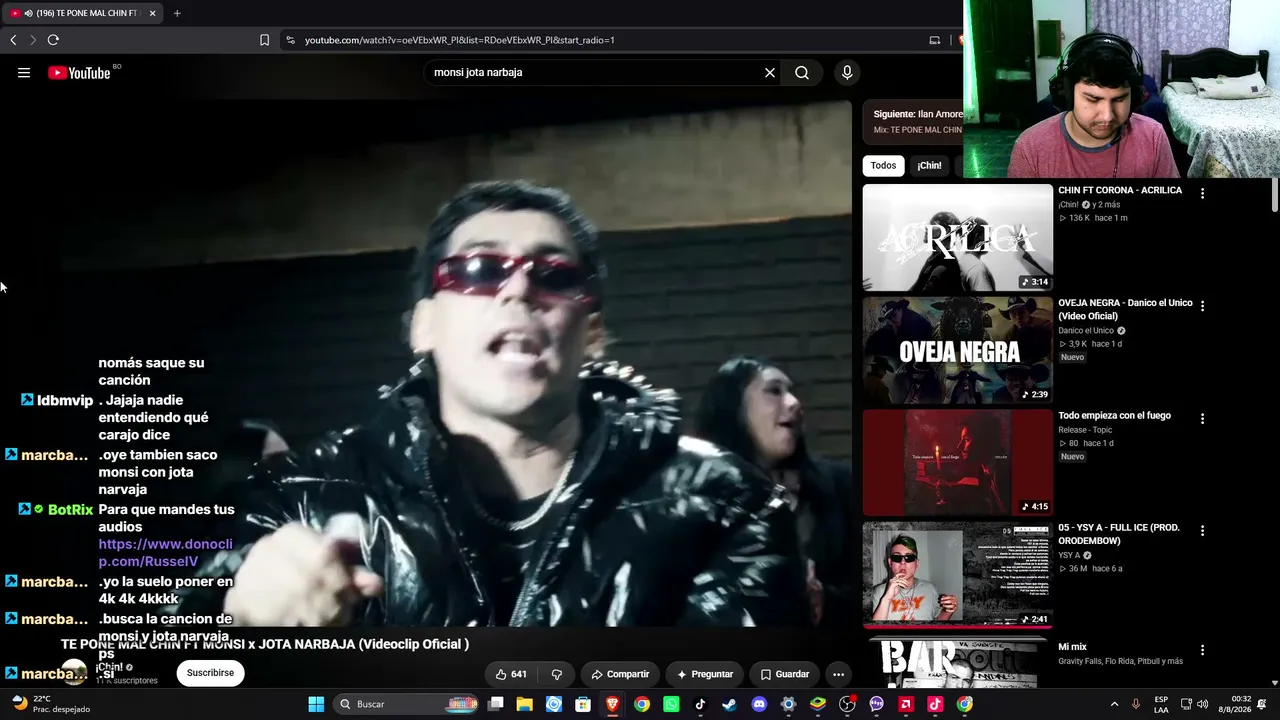Click the title 05 - YSY A - FULL ICE

coord(1119,535)
